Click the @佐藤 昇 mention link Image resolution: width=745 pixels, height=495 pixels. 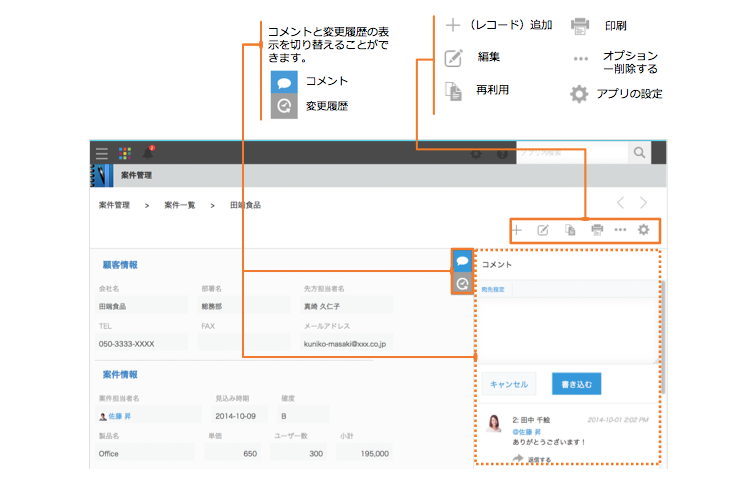[x=529, y=431]
